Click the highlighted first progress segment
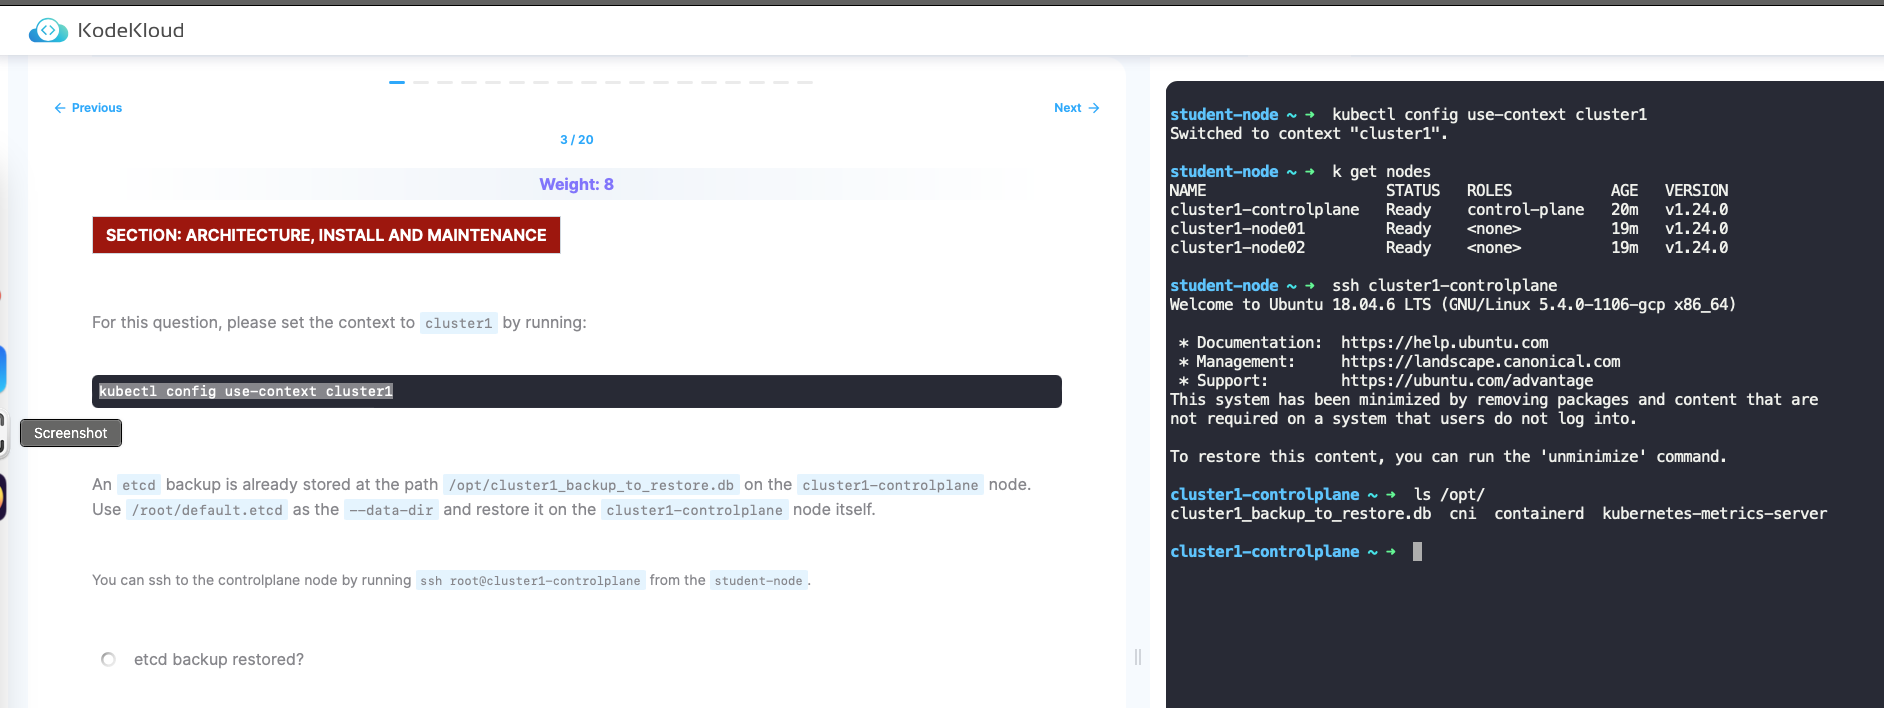1884x708 pixels. (x=397, y=82)
